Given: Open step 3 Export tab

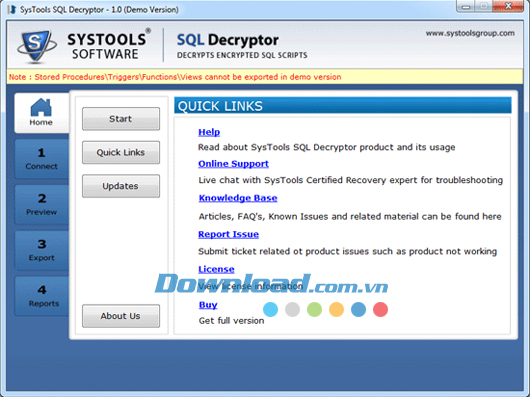Looking at the screenshot, I should pos(41,250).
